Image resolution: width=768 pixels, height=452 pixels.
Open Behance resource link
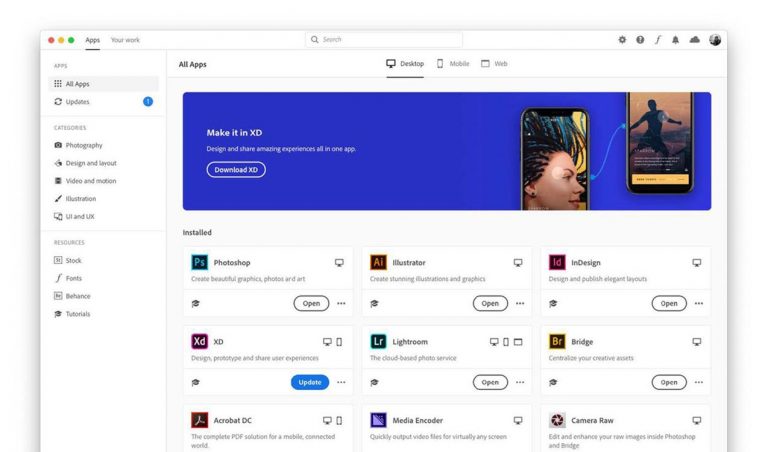72,296
